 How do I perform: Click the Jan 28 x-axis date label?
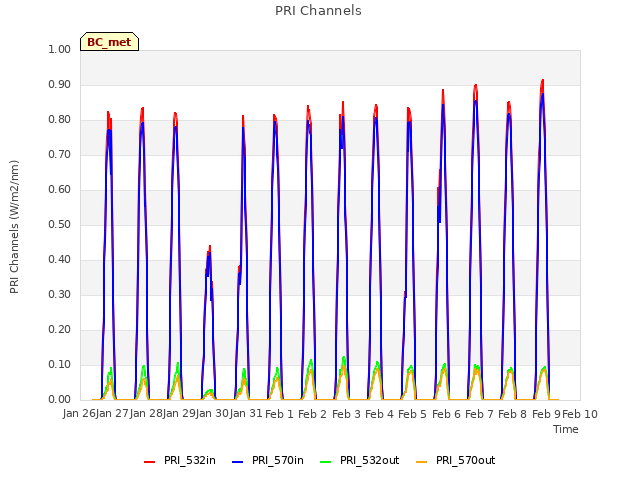[x=146, y=414]
